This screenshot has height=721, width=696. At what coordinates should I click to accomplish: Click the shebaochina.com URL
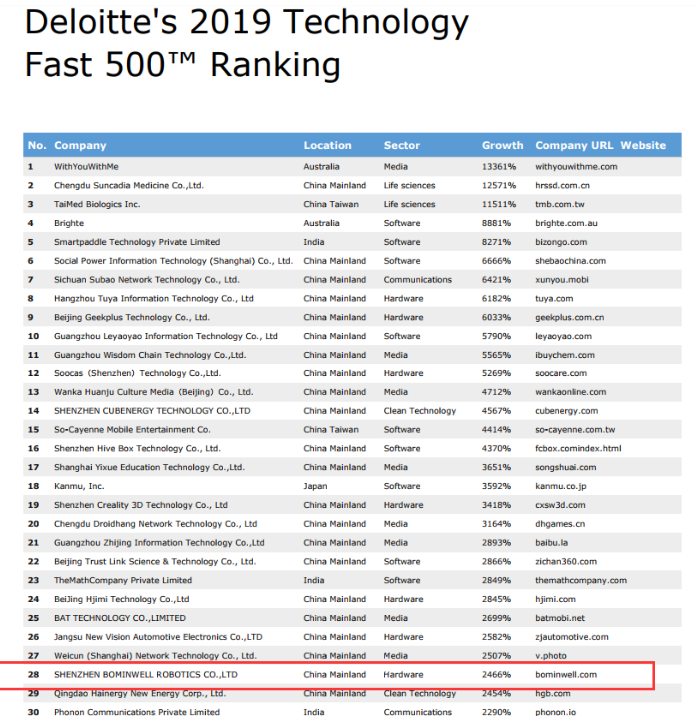pyautogui.click(x=570, y=261)
